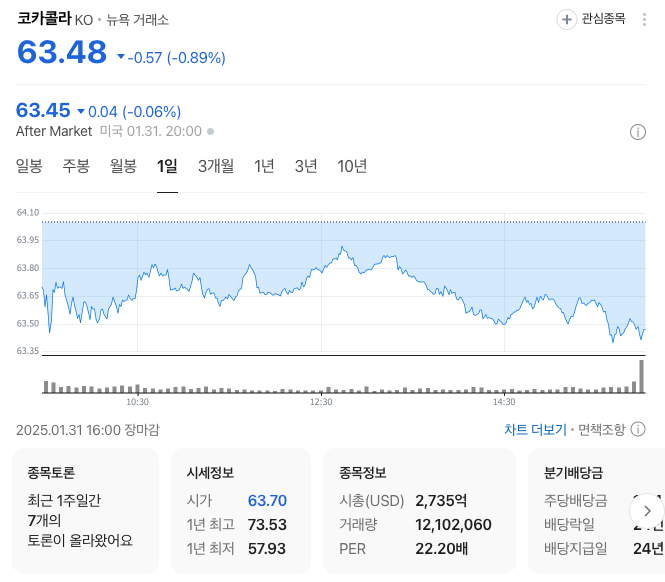Image resolution: width=665 pixels, height=582 pixels.
Task: Click the 12:30 time axis label
Action: pos(321,402)
